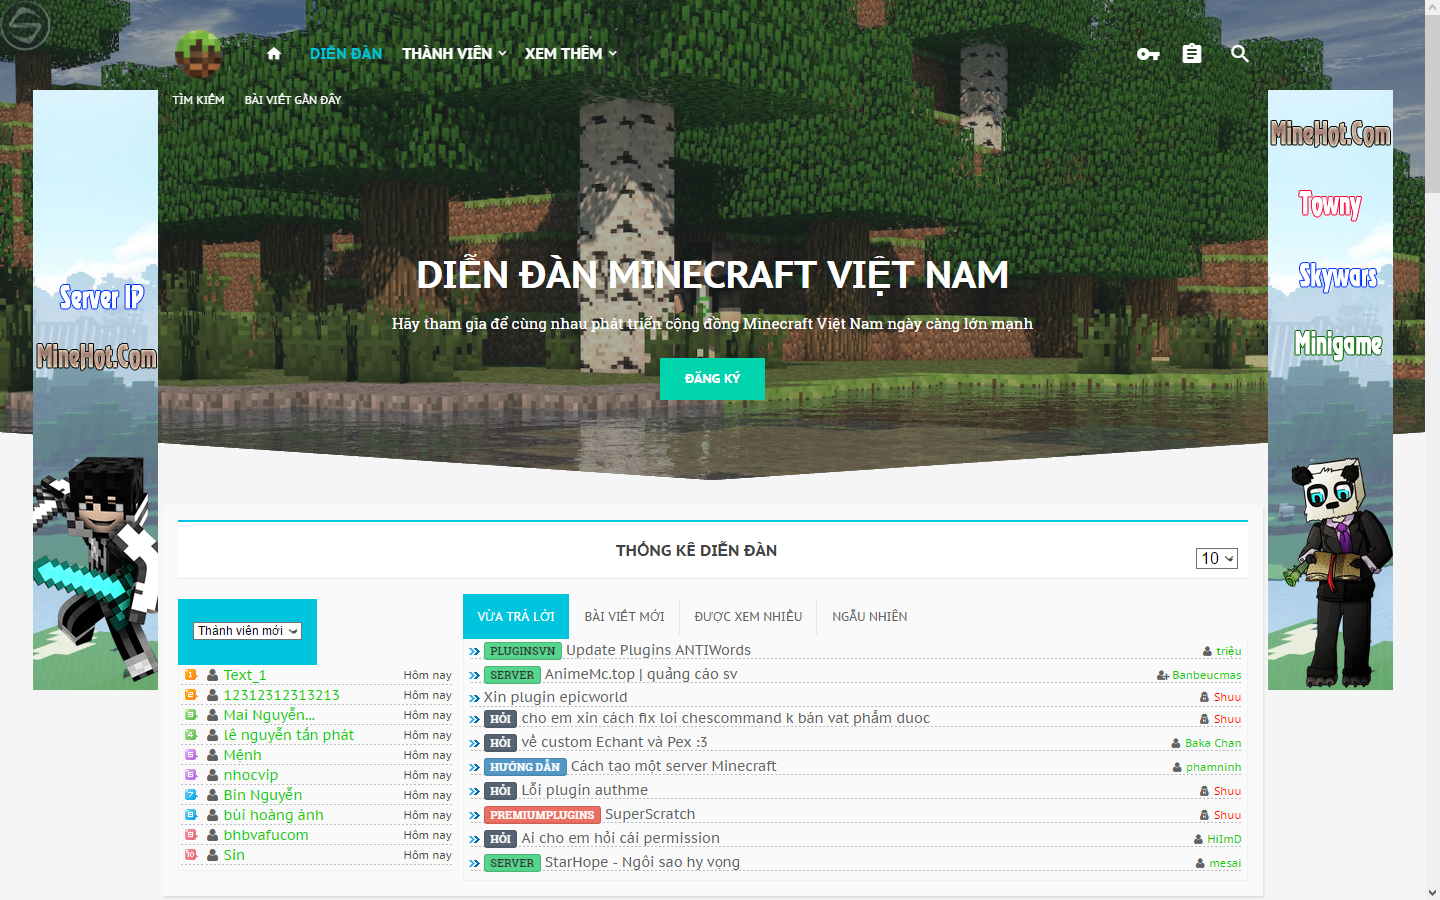The width and height of the screenshot is (1440, 900).
Task: Click the add-user icon beside Banbeucmas
Action: 1163,676
